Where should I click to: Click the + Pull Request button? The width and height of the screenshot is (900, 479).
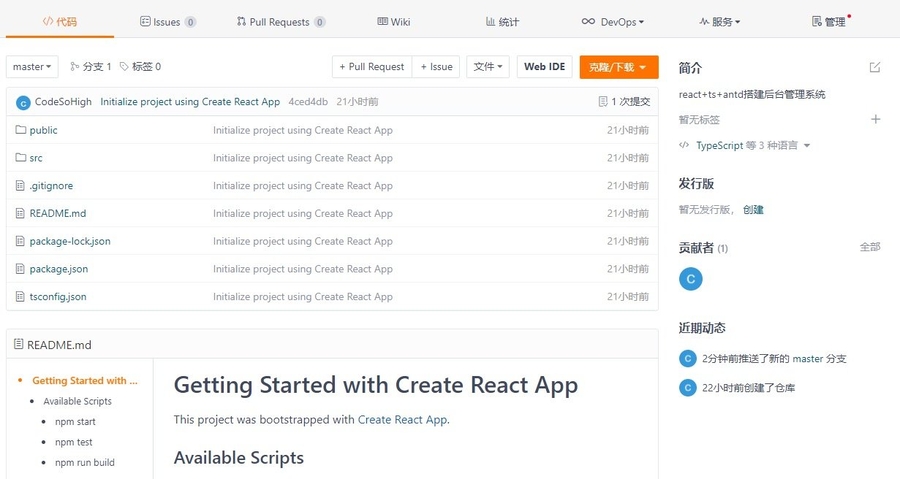pos(372,67)
